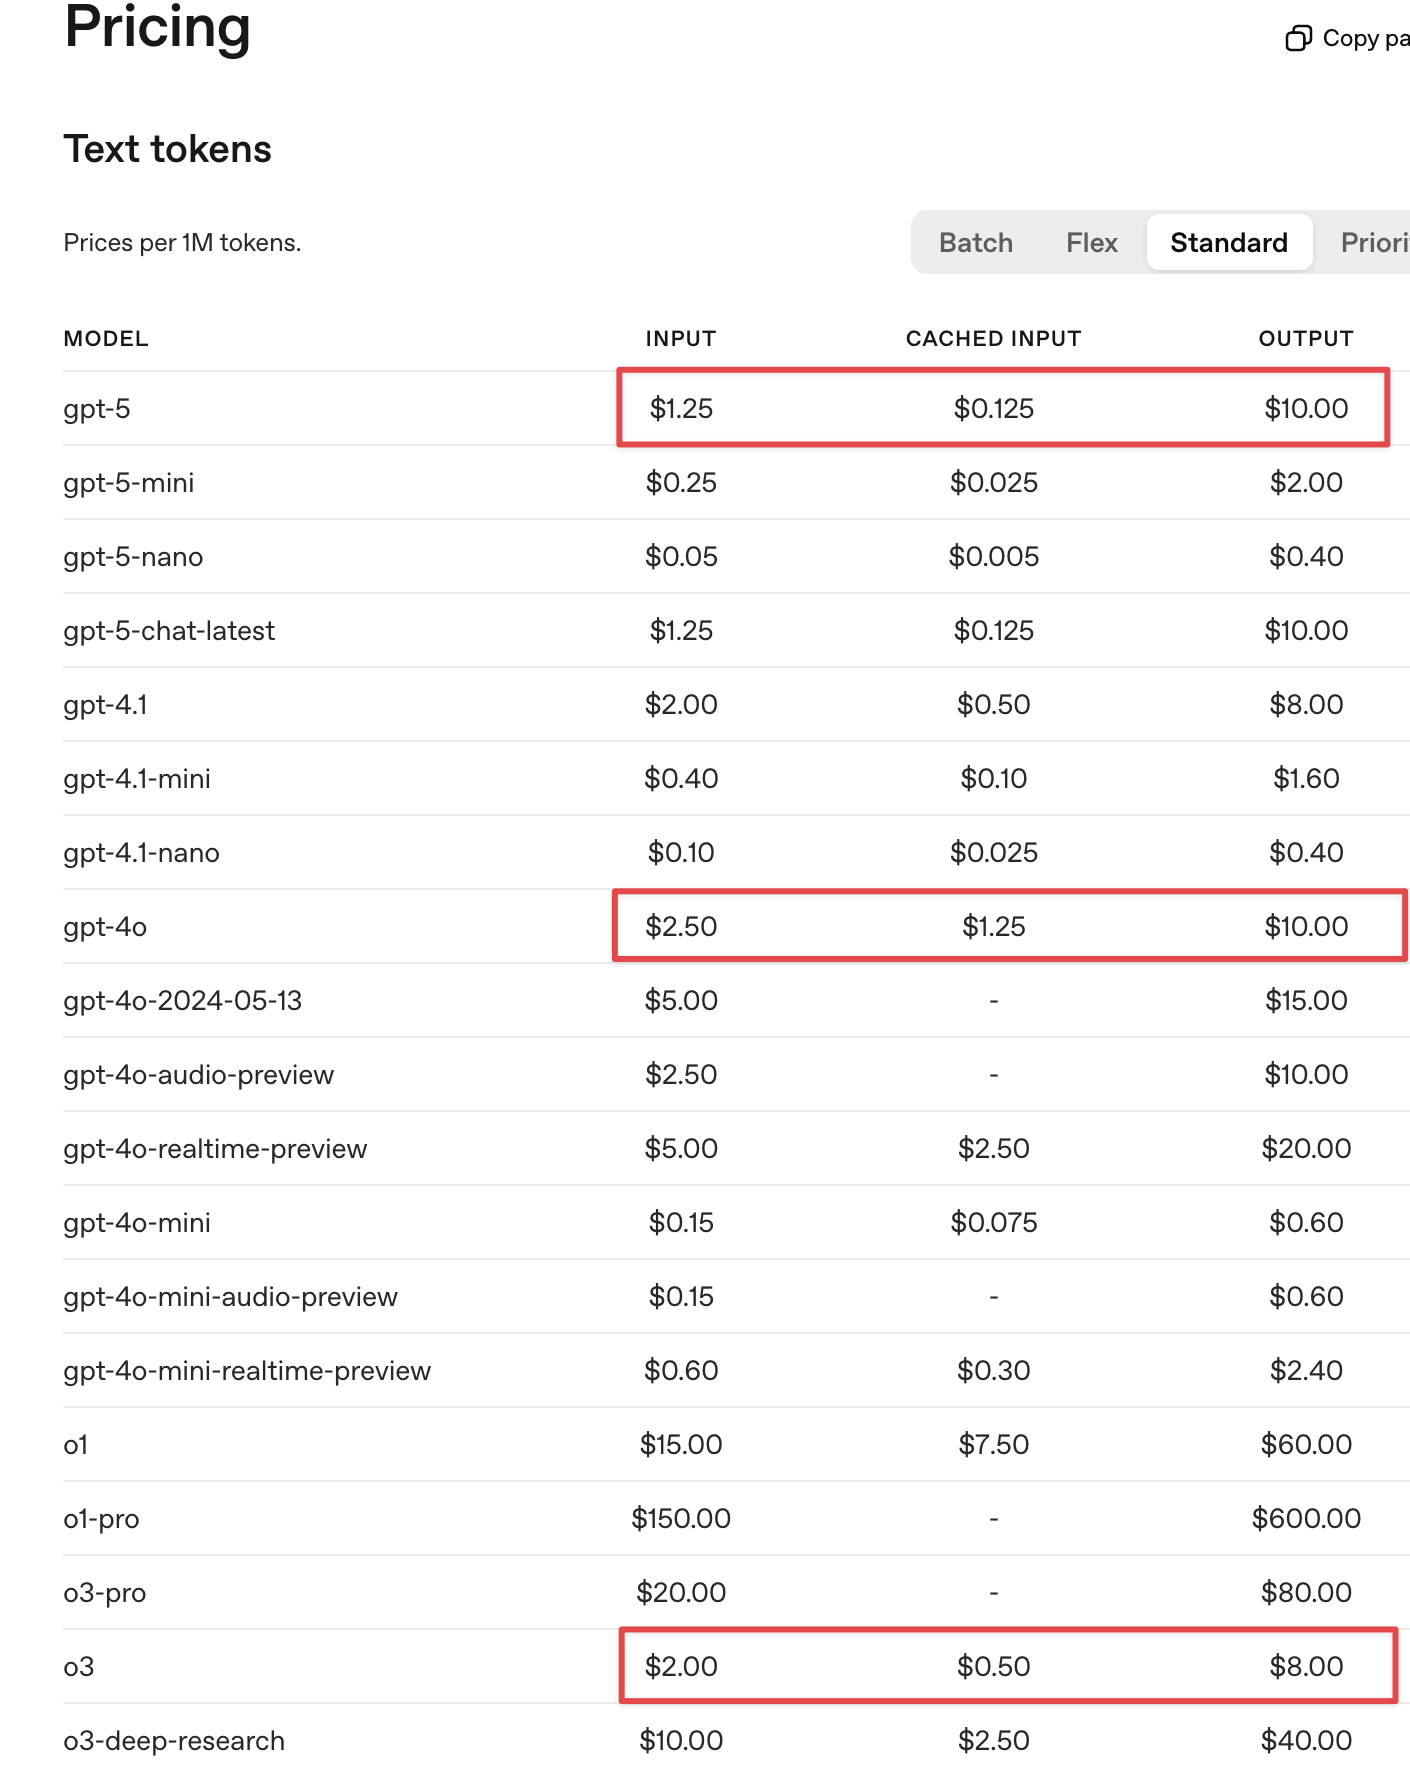Select the o3 model name
The height and width of the screenshot is (1772, 1410).
click(79, 1667)
